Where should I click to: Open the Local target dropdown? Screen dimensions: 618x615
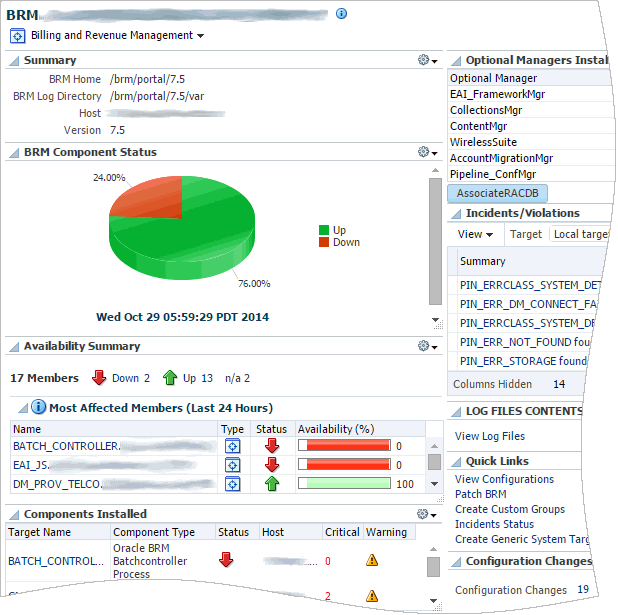pyautogui.click(x=580, y=234)
